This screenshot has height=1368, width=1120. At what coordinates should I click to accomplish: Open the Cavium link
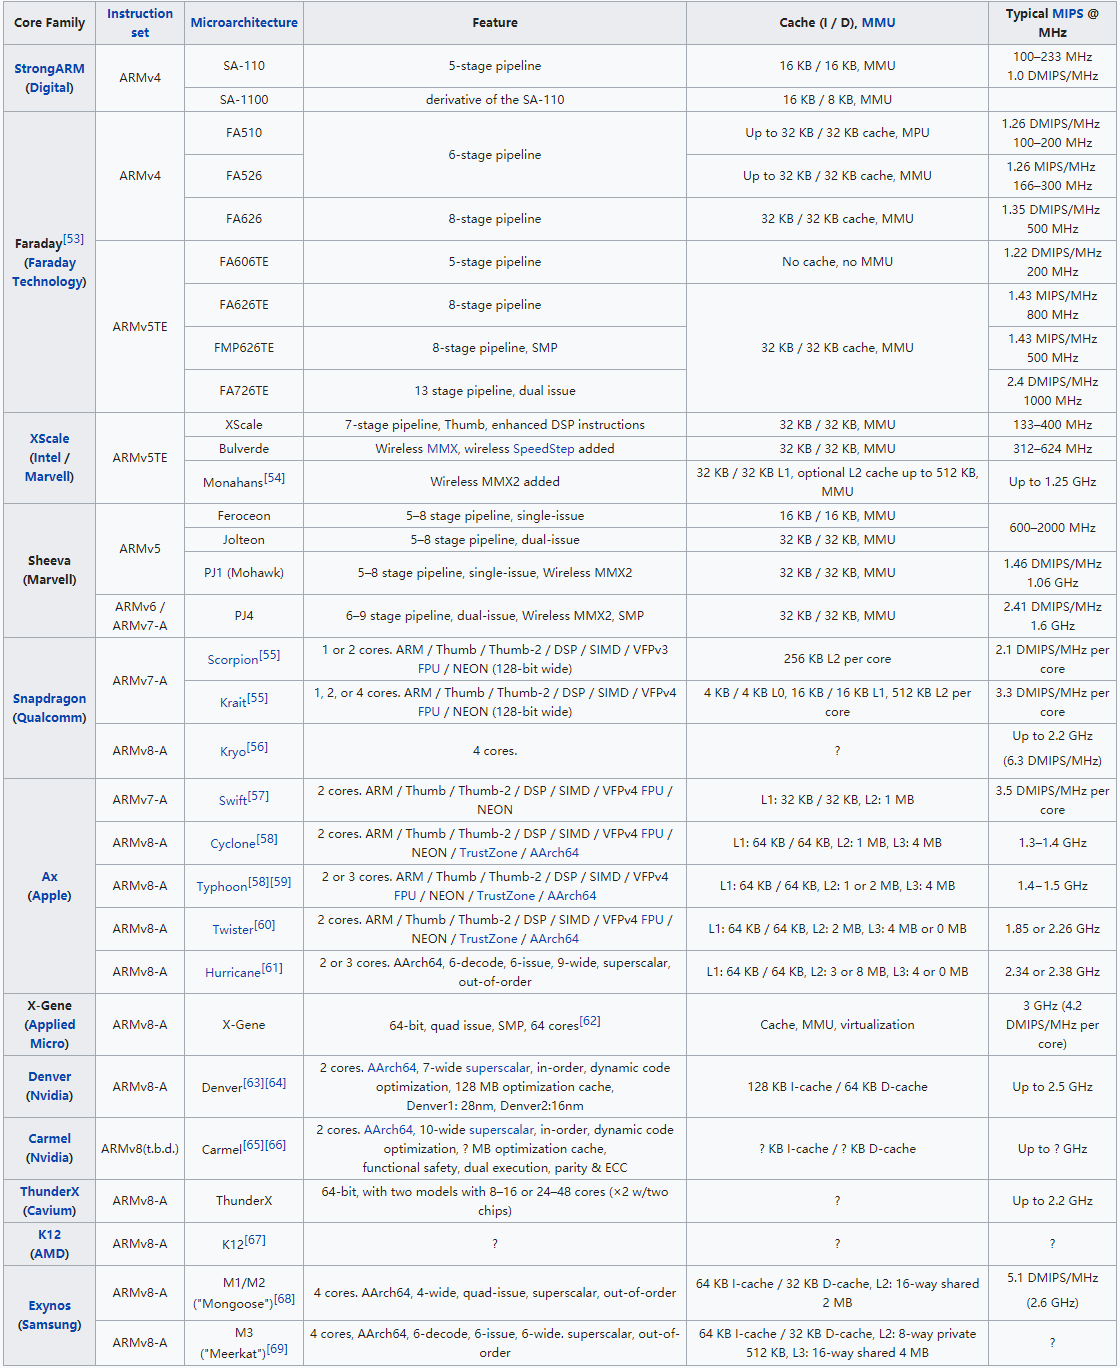click(x=50, y=1210)
